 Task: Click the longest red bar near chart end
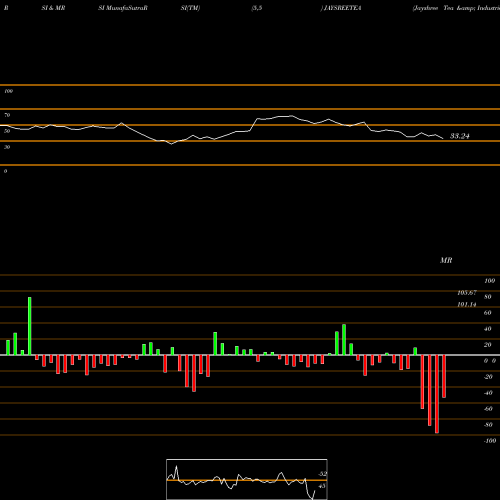[437, 394]
